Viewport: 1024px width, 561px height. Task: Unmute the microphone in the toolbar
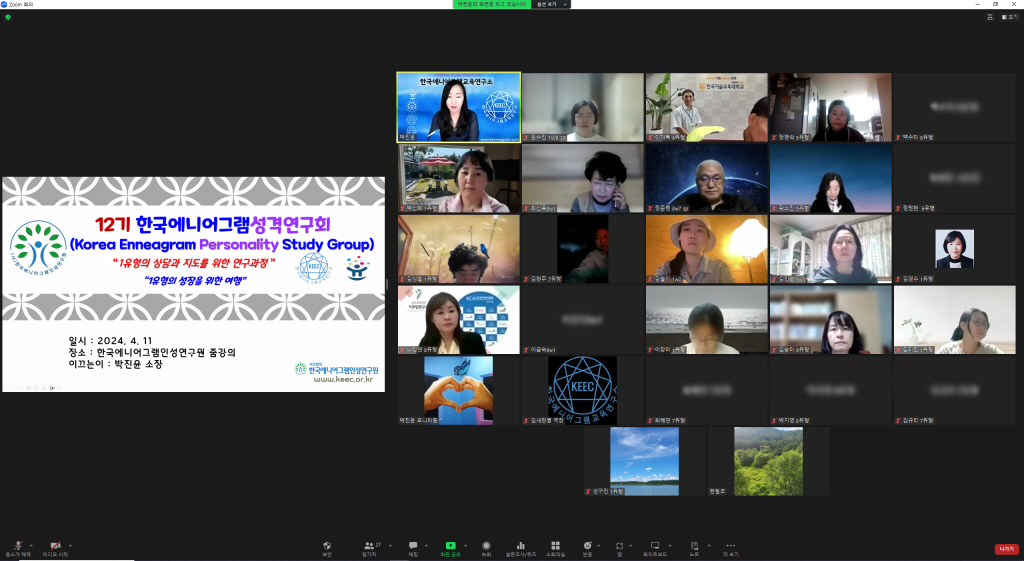(x=18, y=547)
